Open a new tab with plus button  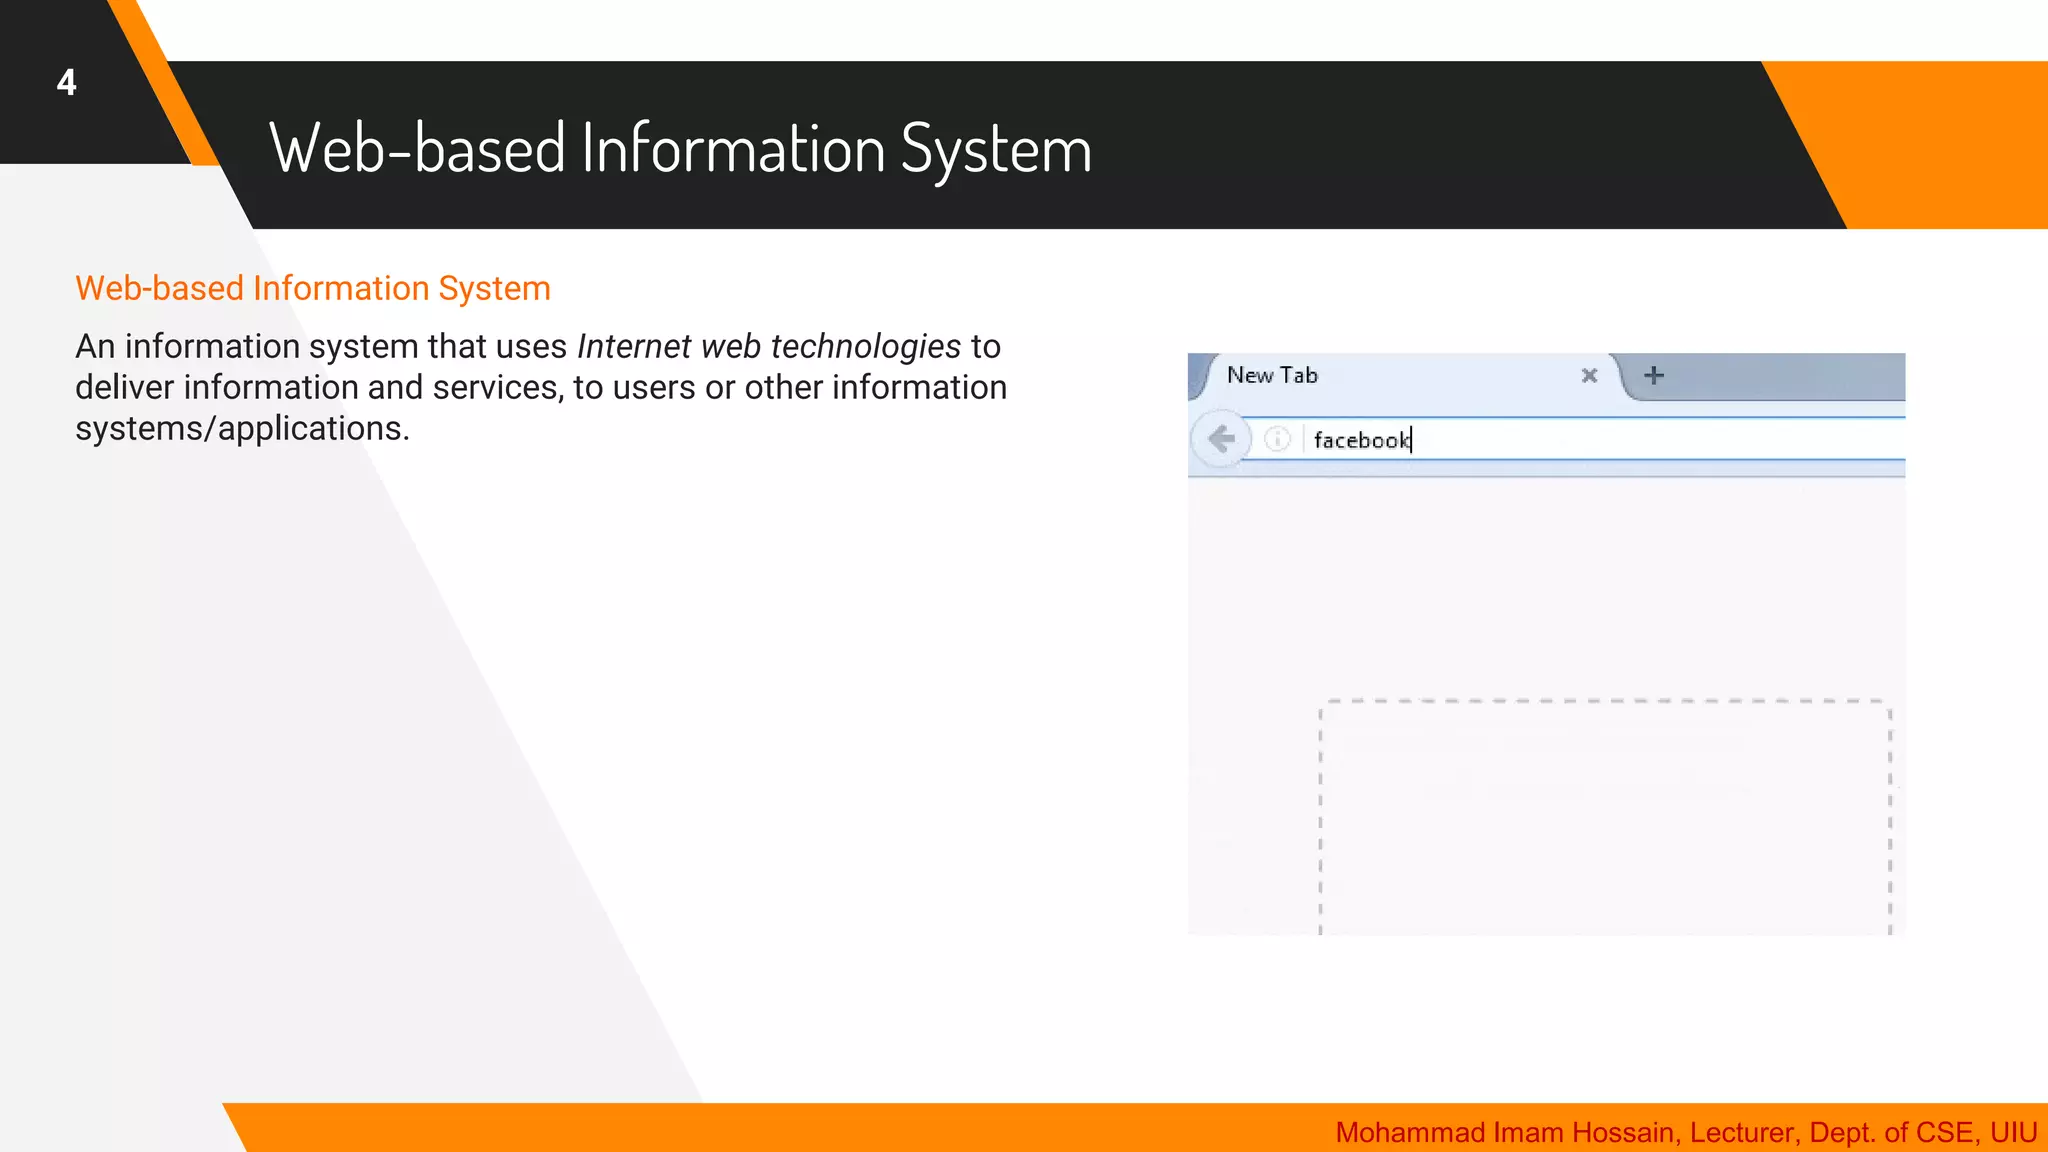1654,375
